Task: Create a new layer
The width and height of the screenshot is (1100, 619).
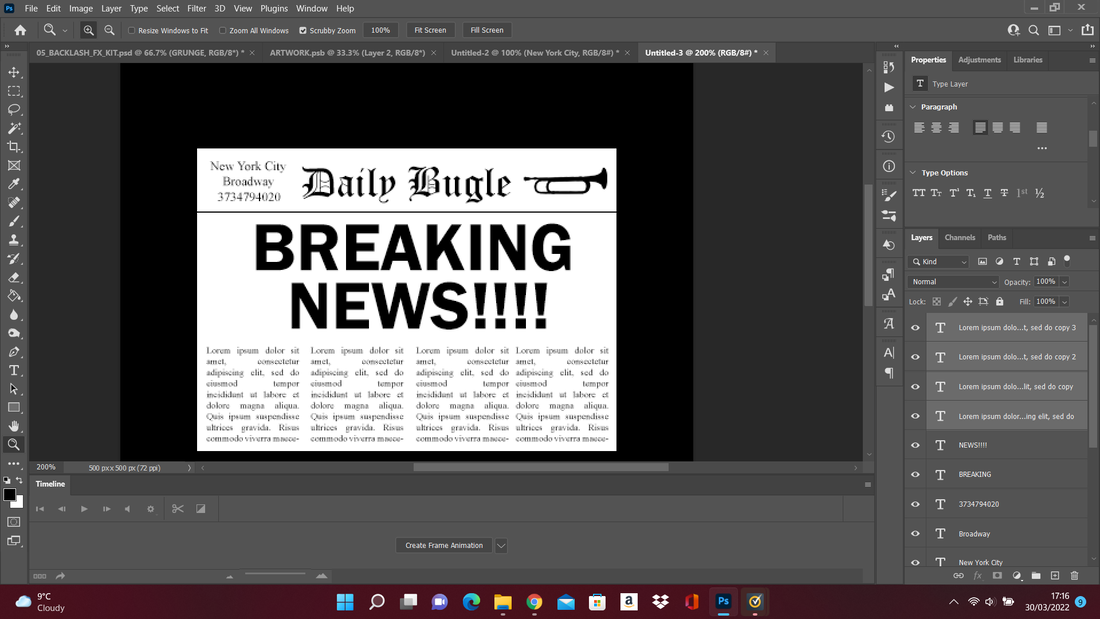Action: click(x=1055, y=575)
